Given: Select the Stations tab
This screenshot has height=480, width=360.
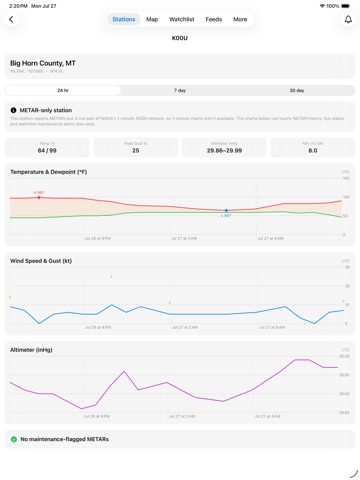Looking at the screenshot, I should click(x=124, y=19).
